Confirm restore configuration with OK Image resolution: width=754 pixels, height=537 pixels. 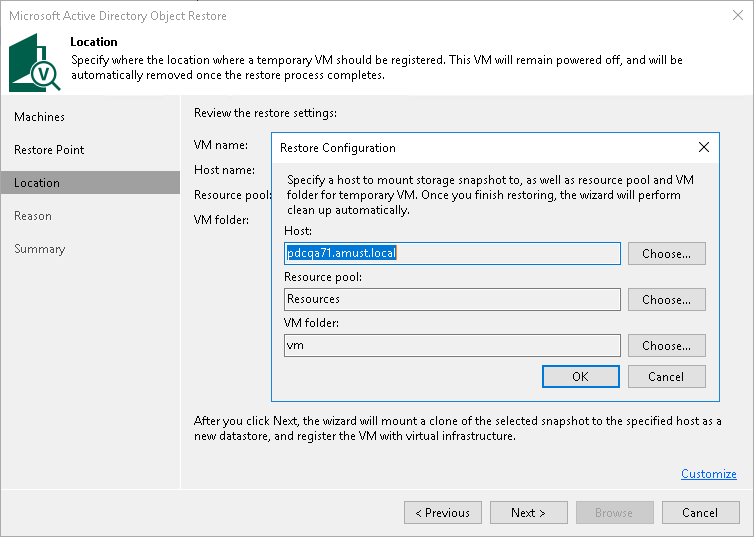pyautogui.click(x=580, y=377)
